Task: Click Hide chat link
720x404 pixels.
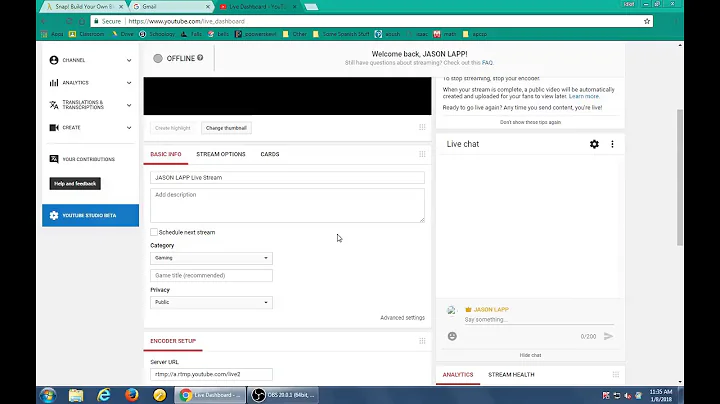Action: 530,355
